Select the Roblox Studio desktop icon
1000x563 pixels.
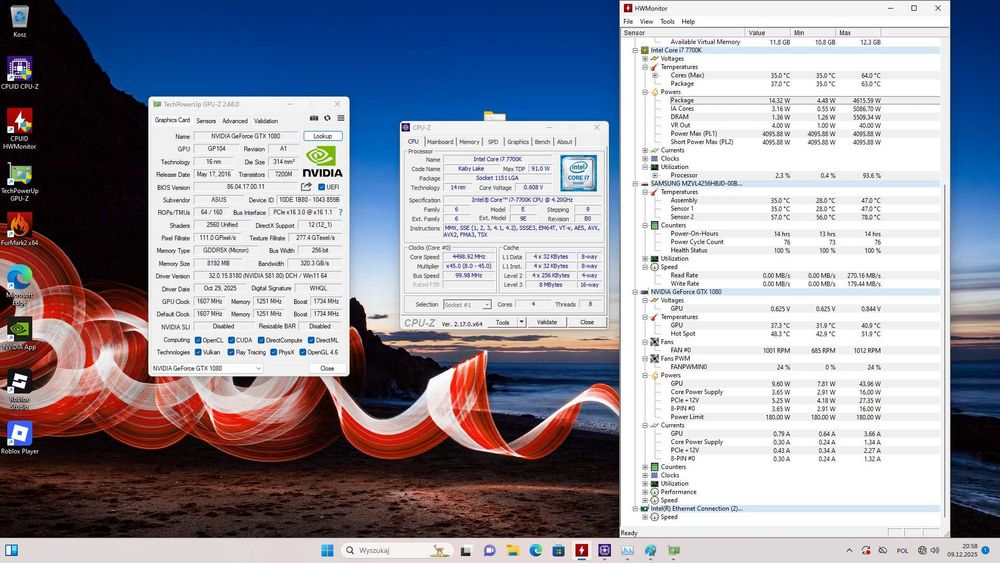pos(20,390)
